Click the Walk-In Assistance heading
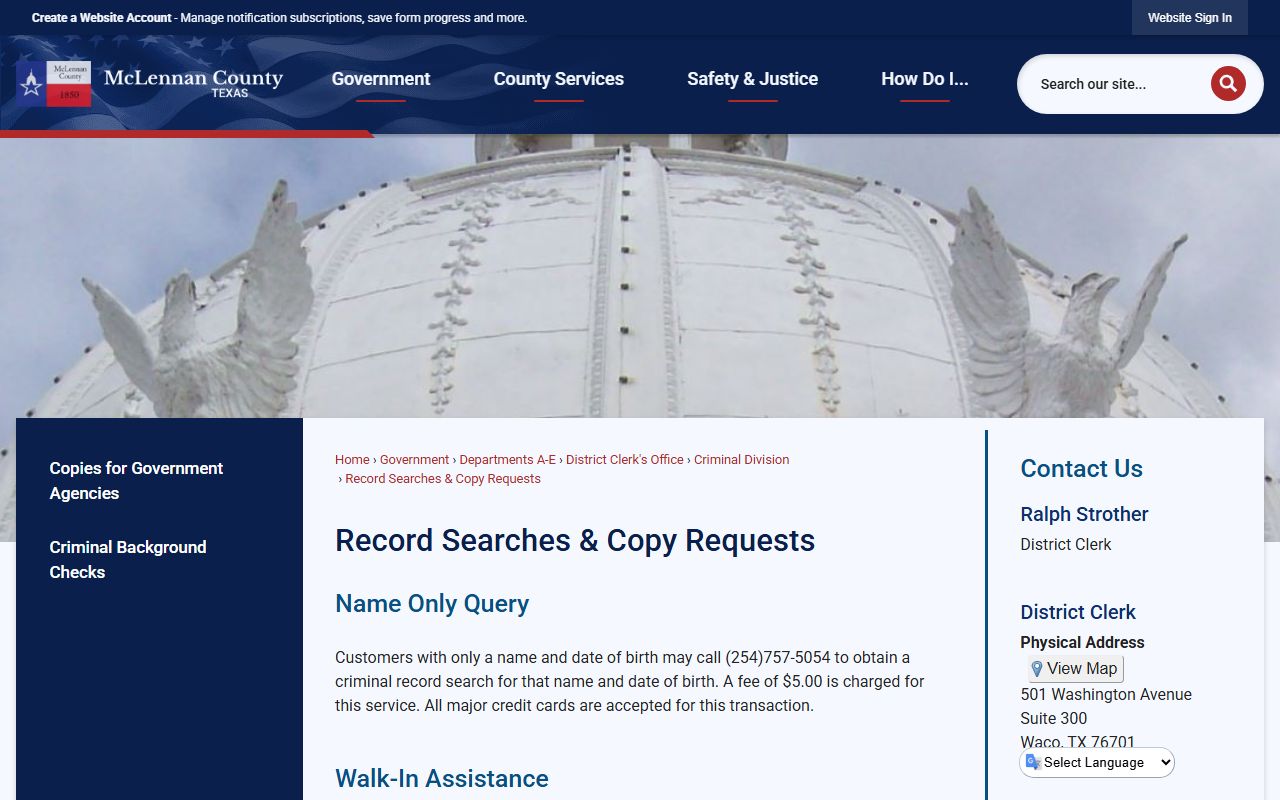 [442, 779]
